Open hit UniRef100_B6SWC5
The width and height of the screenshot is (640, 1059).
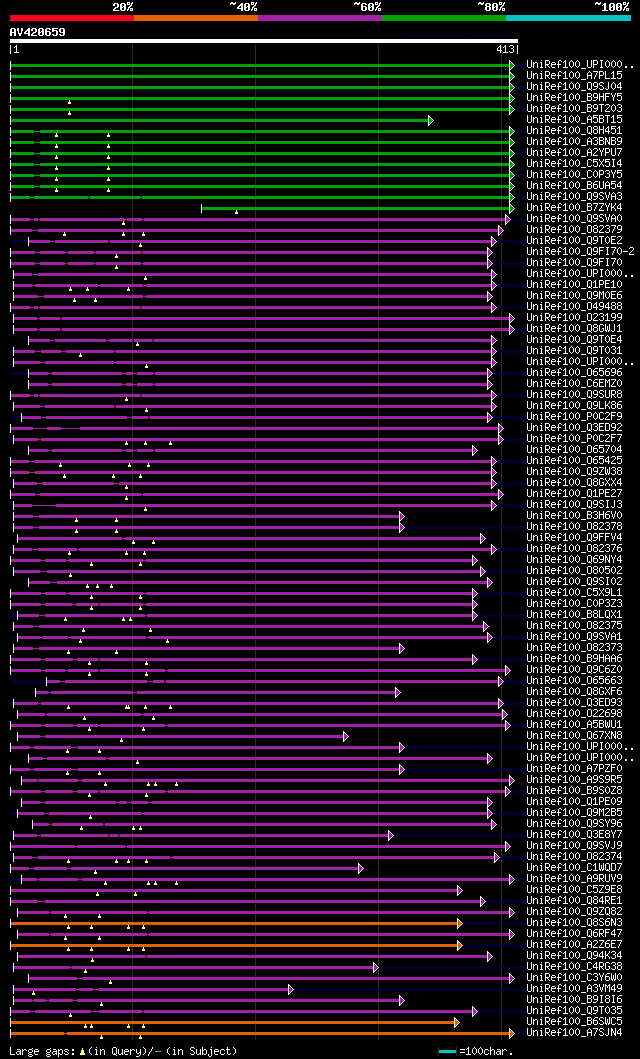tap(575, 1021)
